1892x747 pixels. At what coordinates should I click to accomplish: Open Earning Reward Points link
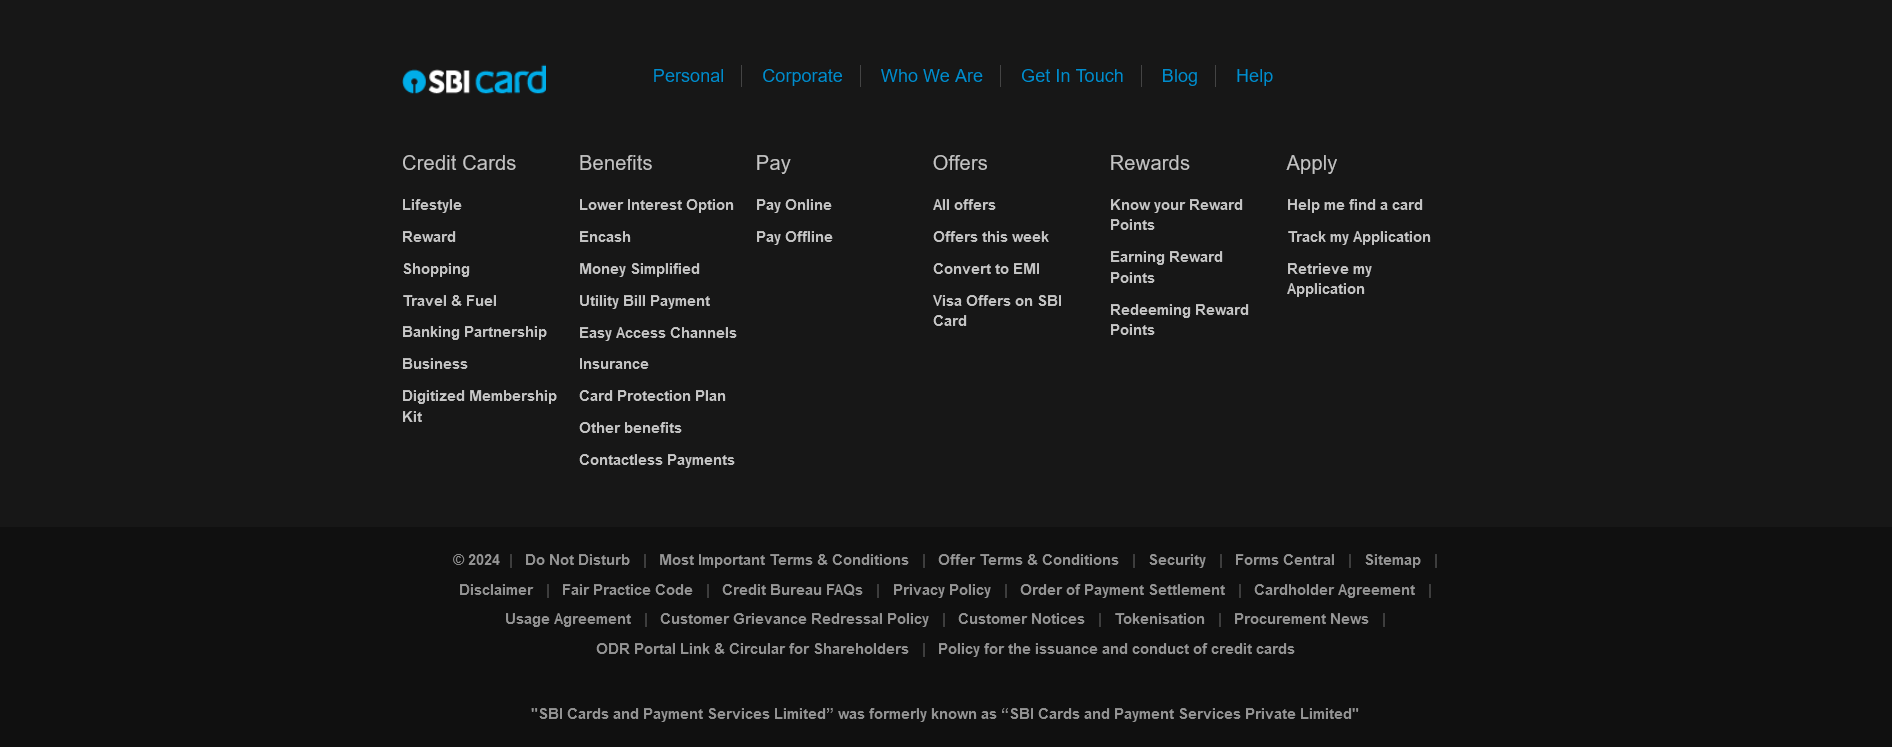pos(1166,267)
